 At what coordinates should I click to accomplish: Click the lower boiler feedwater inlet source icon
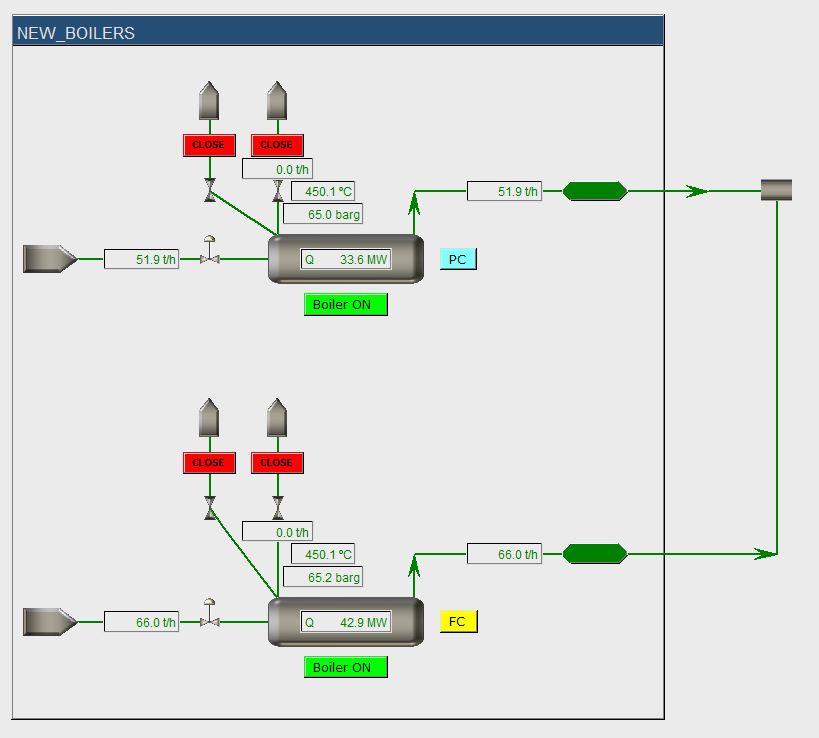tap(50, 622)
